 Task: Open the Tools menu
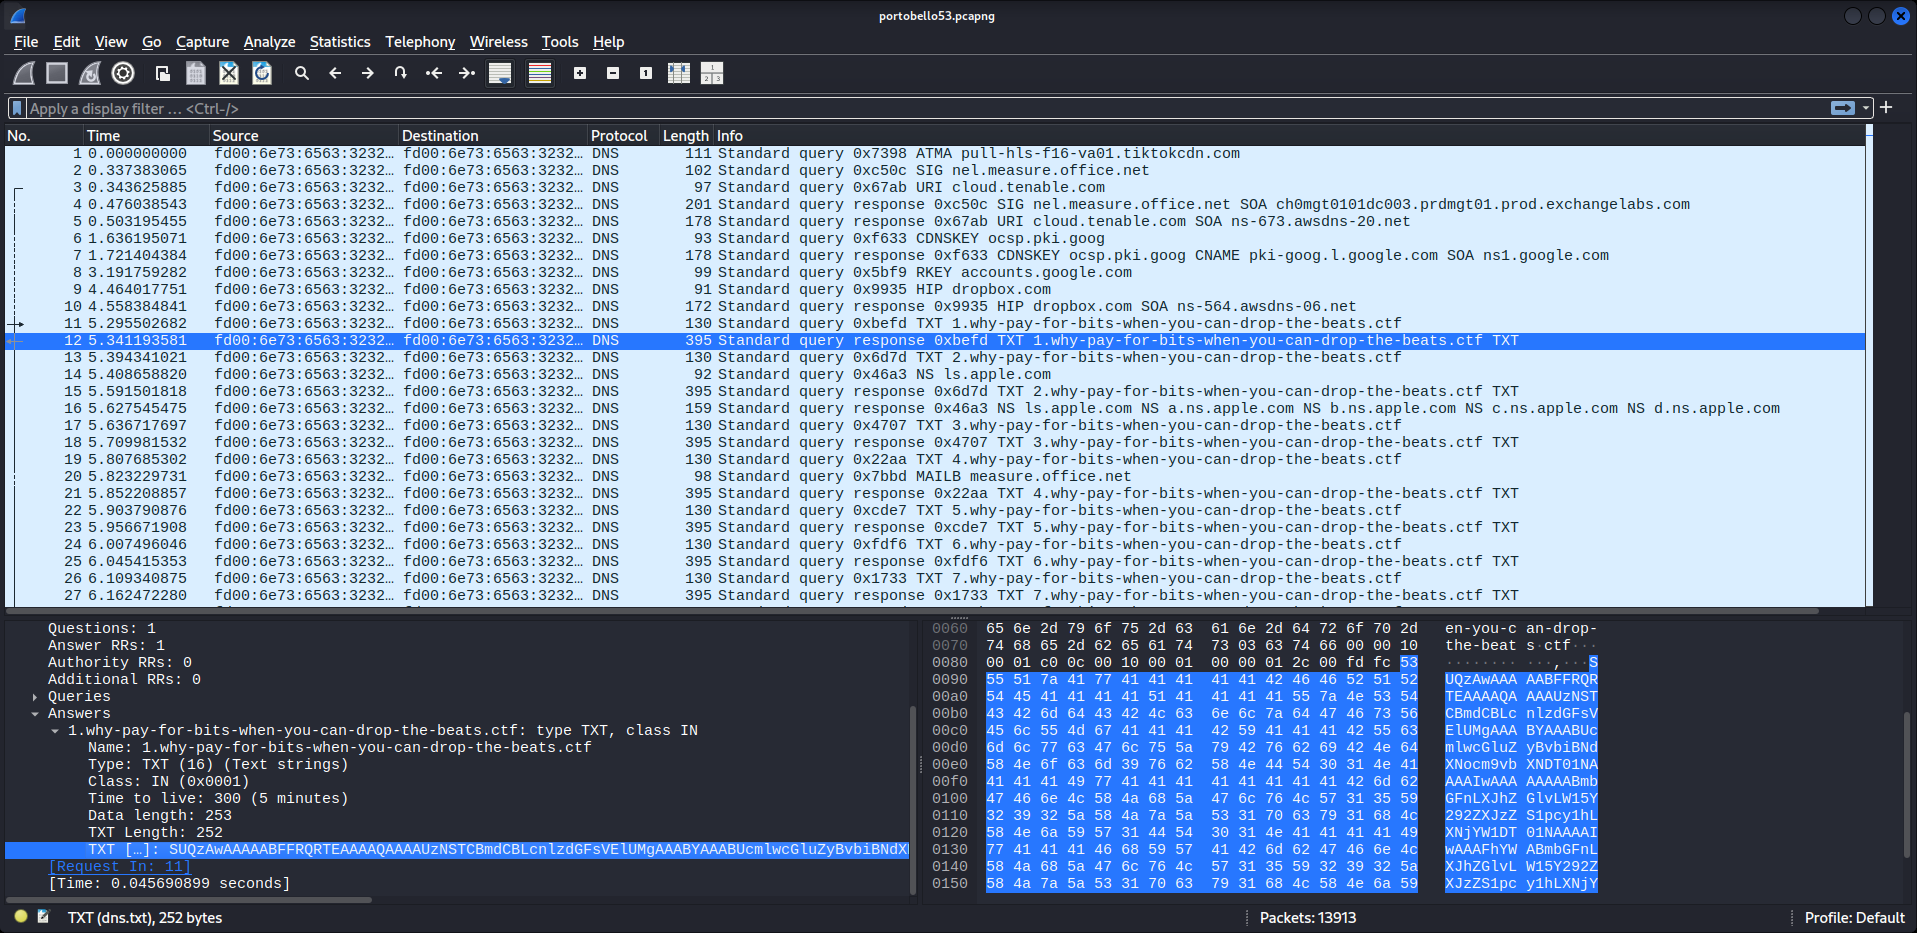(x=560, y=42)
